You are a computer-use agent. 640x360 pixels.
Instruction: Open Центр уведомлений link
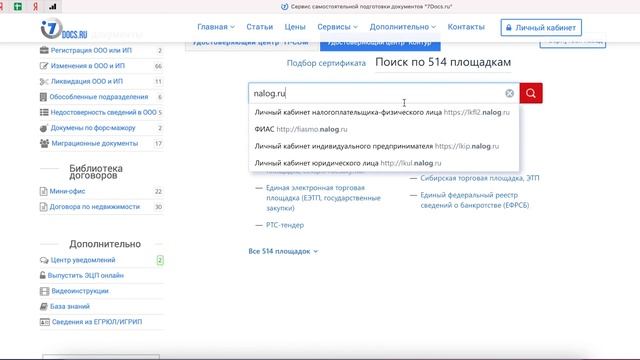click(x=83, y=260)
